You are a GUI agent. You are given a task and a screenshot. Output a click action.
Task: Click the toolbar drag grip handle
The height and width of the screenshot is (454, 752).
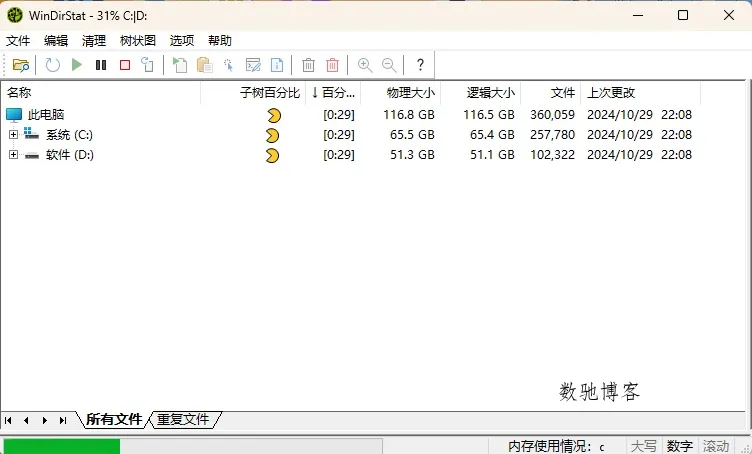coord(5,65)
